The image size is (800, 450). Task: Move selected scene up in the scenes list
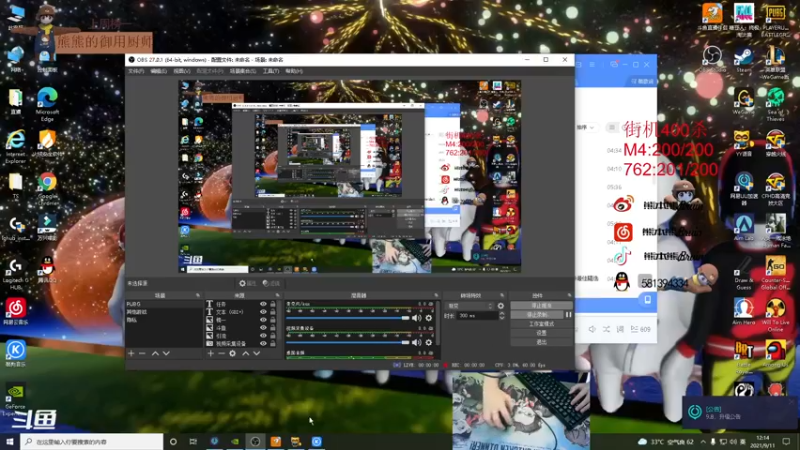[155, 353]
